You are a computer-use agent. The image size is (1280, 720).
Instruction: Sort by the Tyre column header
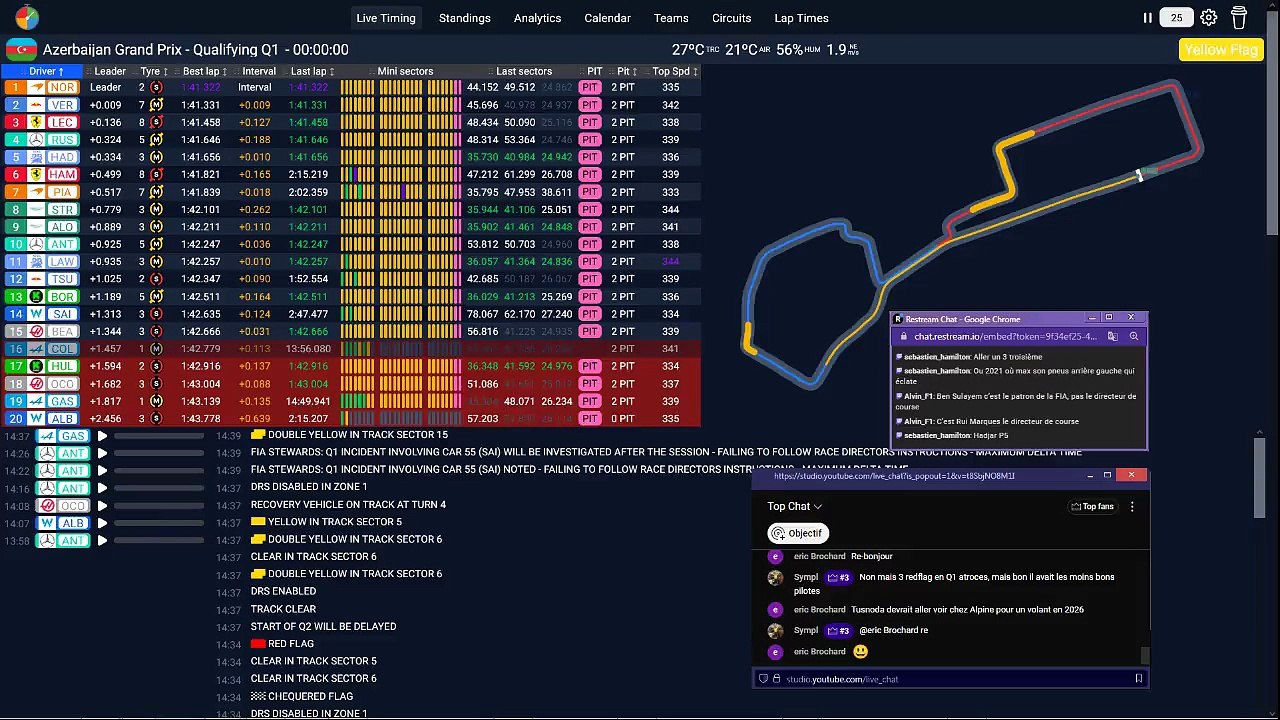coord(154,71)
